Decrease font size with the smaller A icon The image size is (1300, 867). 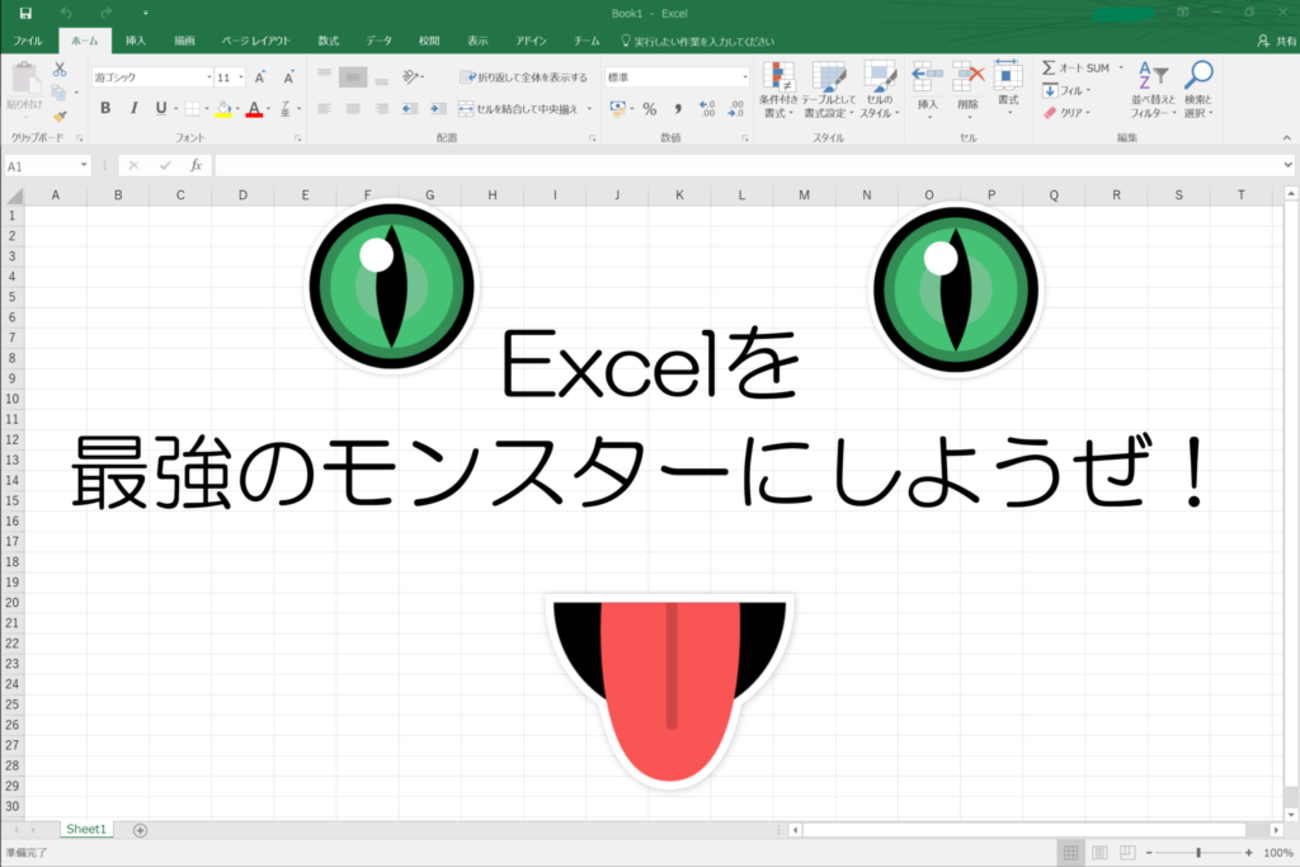point(289,77)
